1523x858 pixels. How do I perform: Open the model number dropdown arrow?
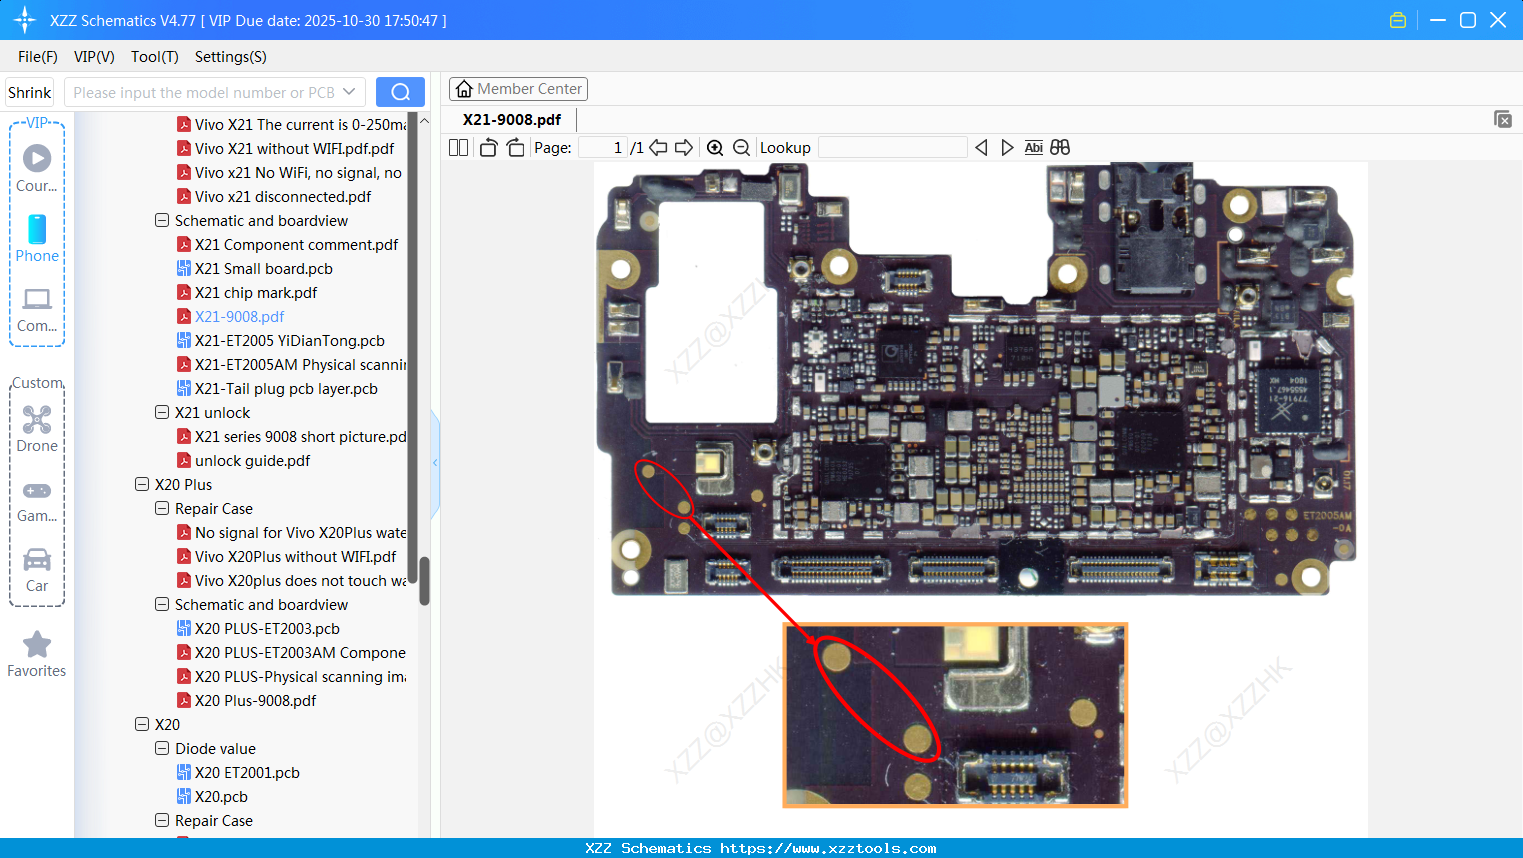coord(349,92)
